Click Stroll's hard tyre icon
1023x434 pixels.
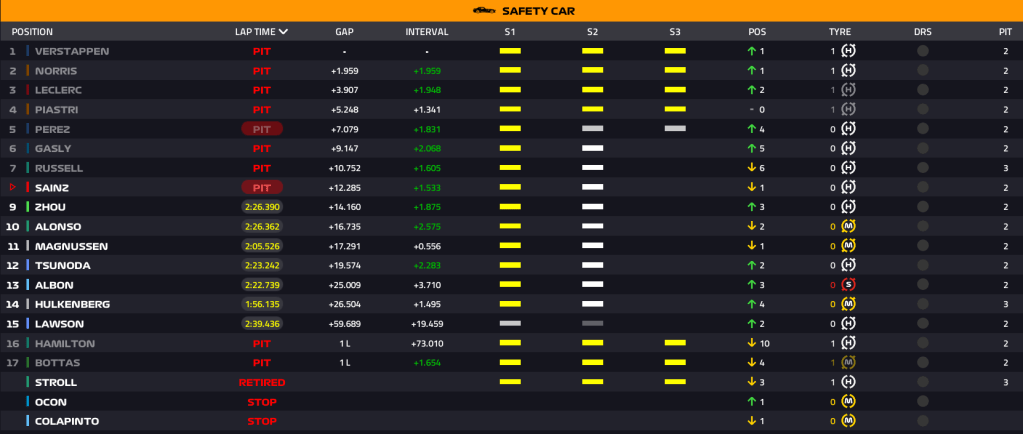(x=848, y=382)
